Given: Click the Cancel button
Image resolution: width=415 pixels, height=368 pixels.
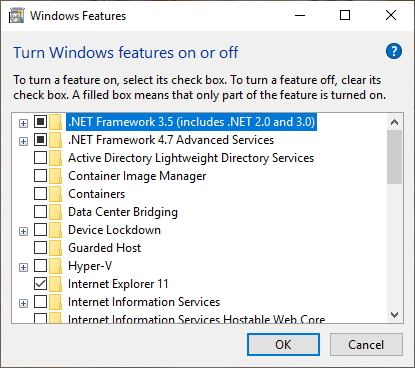Looking at the screenshot, I should (366, 345).
